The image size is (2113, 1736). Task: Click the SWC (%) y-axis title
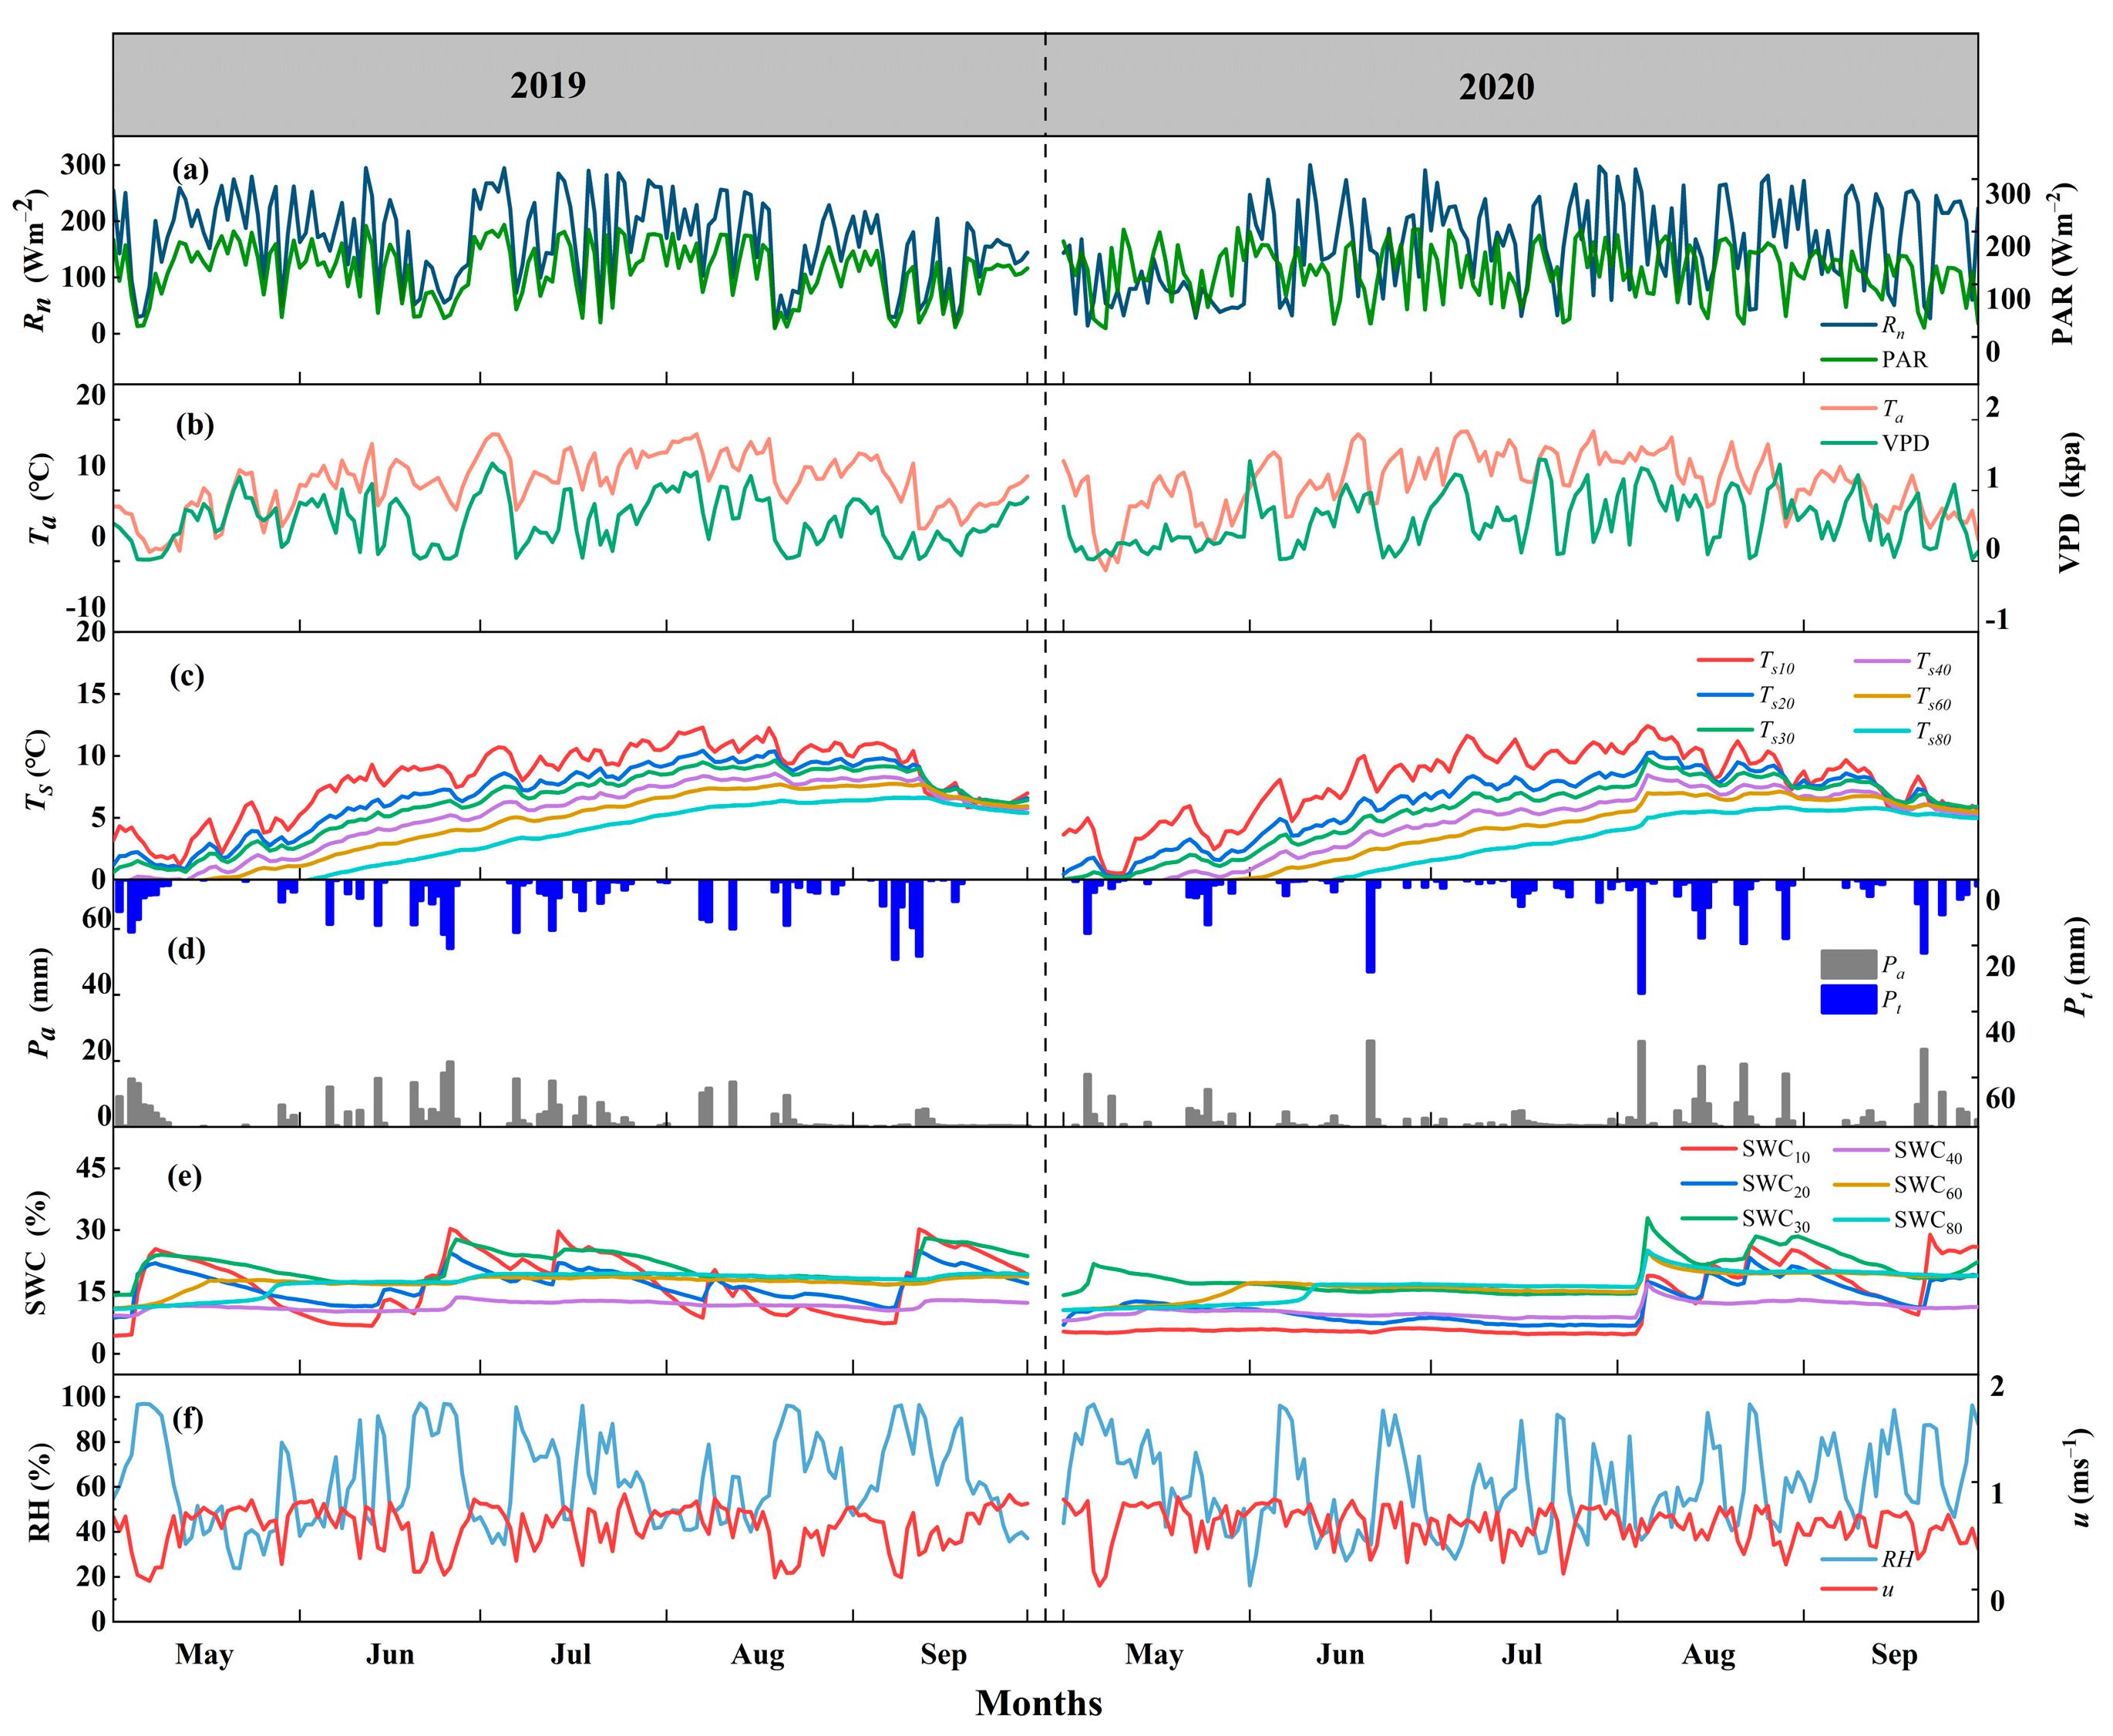(x=37, y=1252)
